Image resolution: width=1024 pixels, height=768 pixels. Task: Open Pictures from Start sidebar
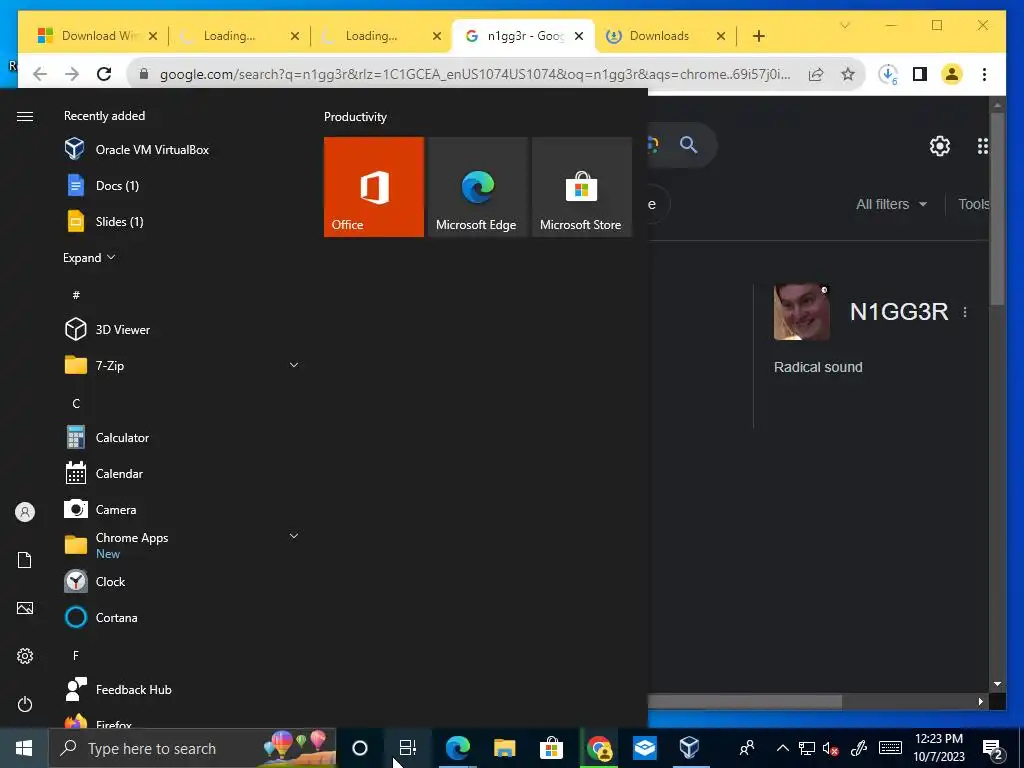click(x=25, y=608)
